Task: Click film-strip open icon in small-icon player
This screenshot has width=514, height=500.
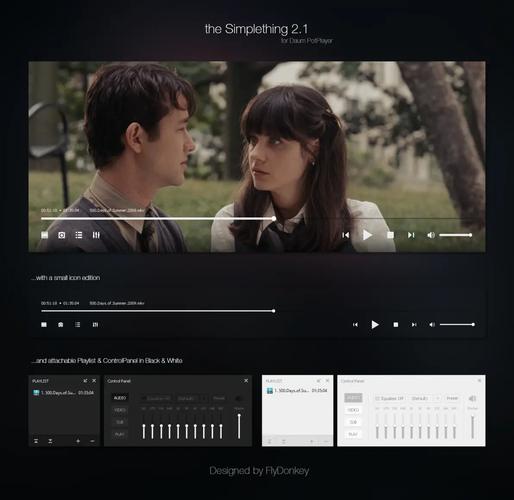Action: click(x=44, y=325)
